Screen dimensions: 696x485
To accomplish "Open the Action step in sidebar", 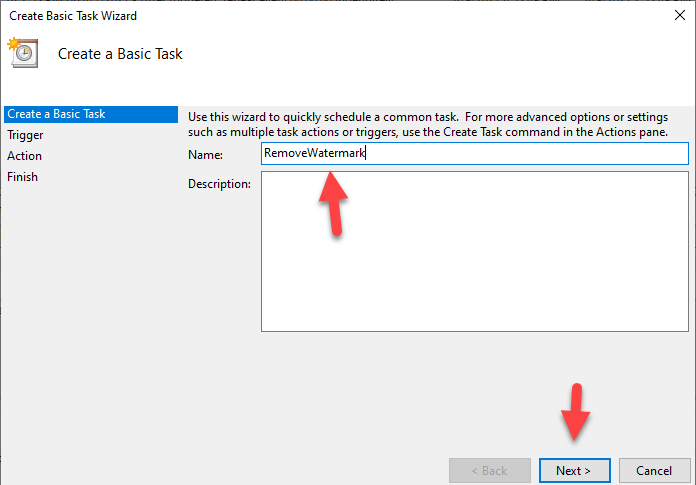I will (x=25, y=156).
